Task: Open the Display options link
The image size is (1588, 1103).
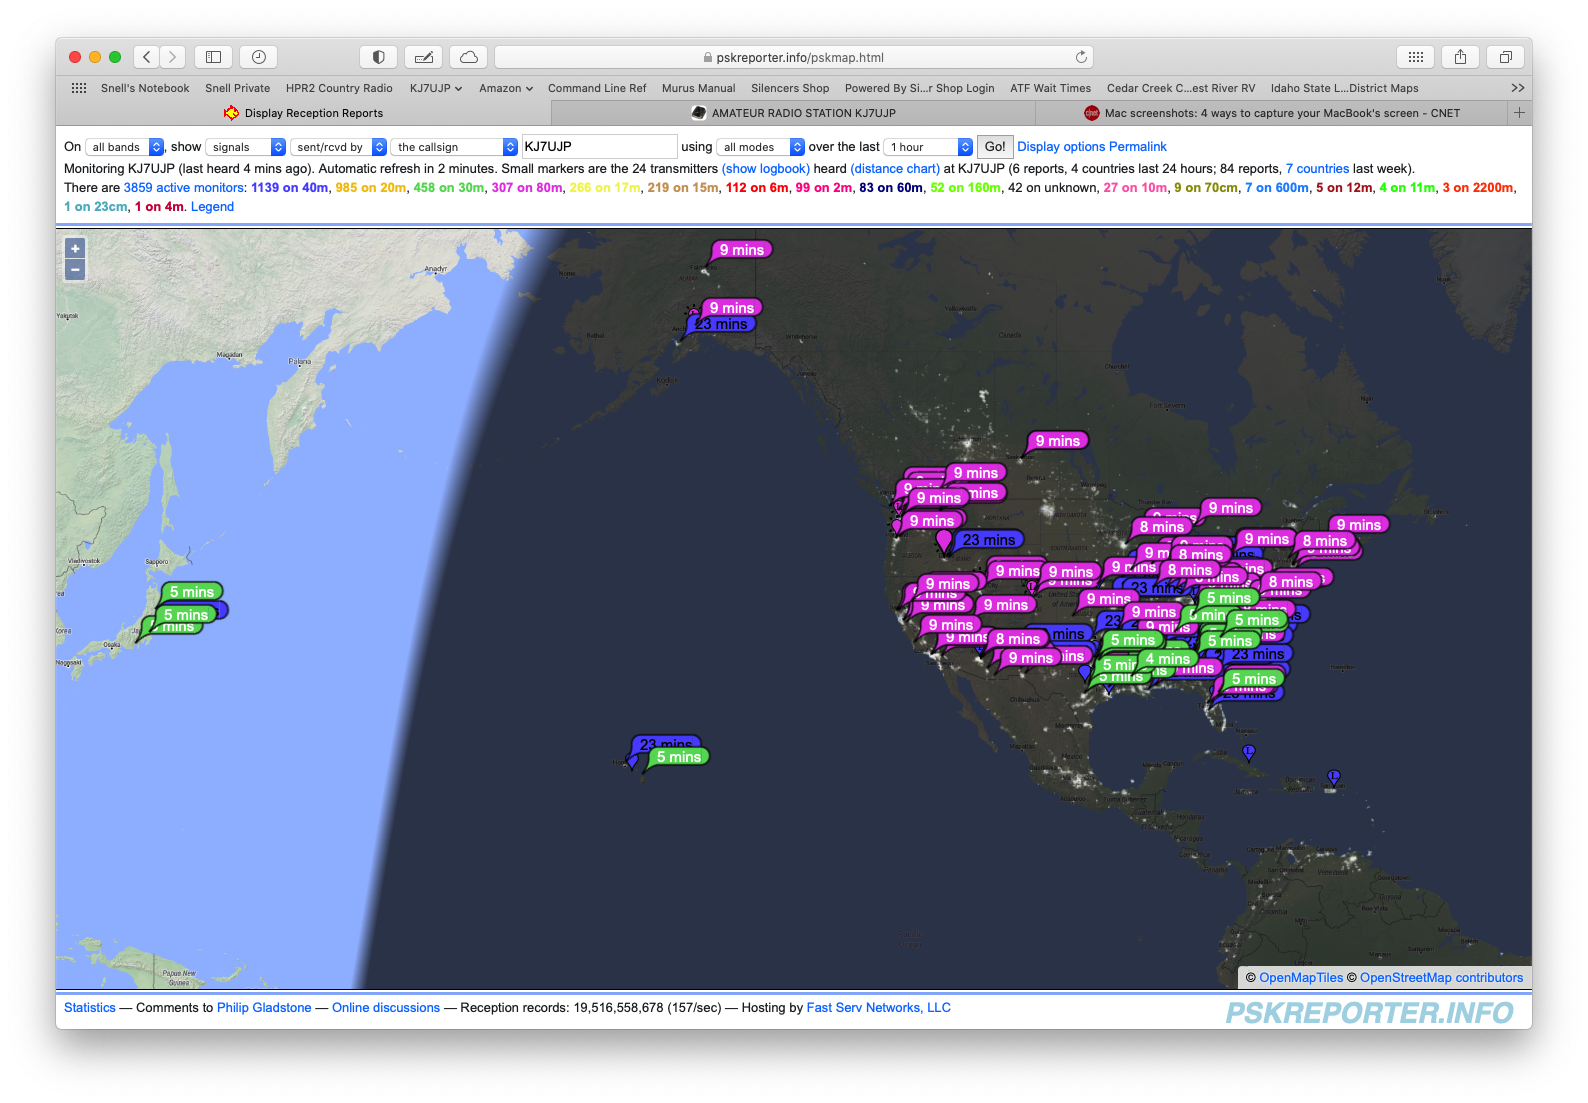Action: tap(1058, 147)
